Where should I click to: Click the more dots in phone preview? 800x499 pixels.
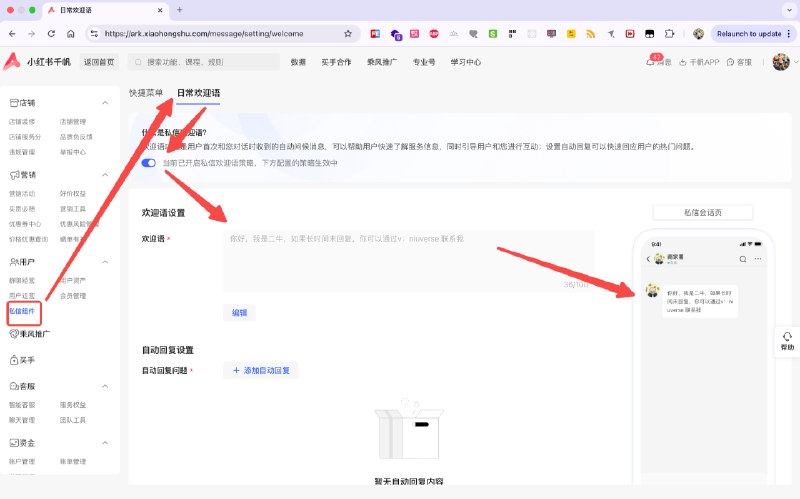tap(758, 259)
